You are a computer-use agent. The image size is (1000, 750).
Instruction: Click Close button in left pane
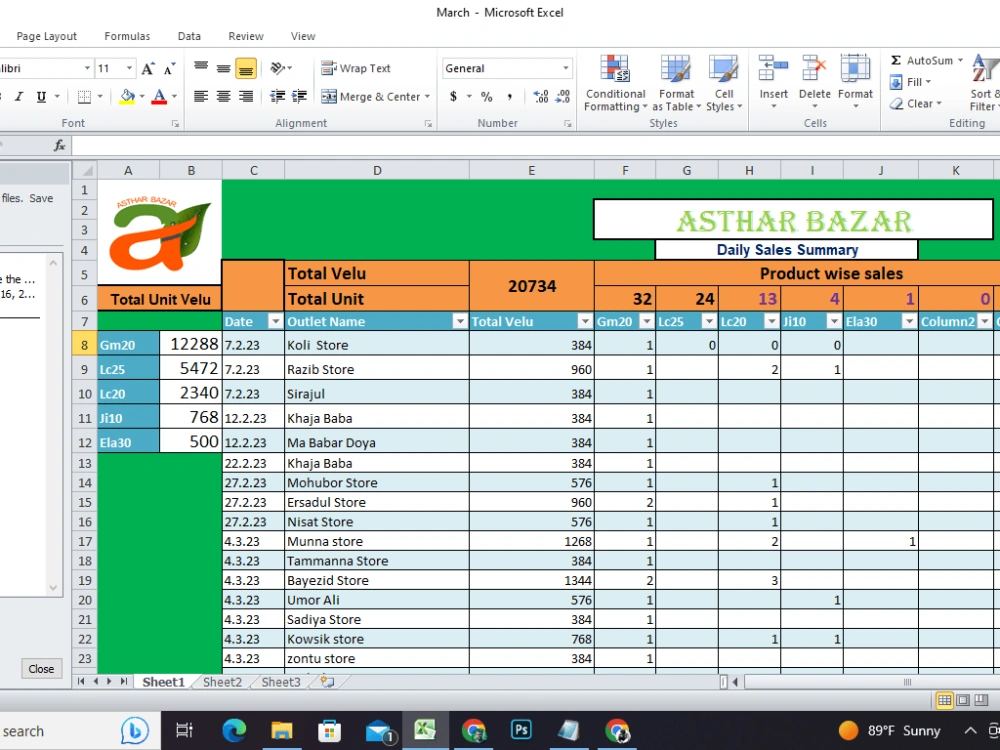tap(41, 669)
